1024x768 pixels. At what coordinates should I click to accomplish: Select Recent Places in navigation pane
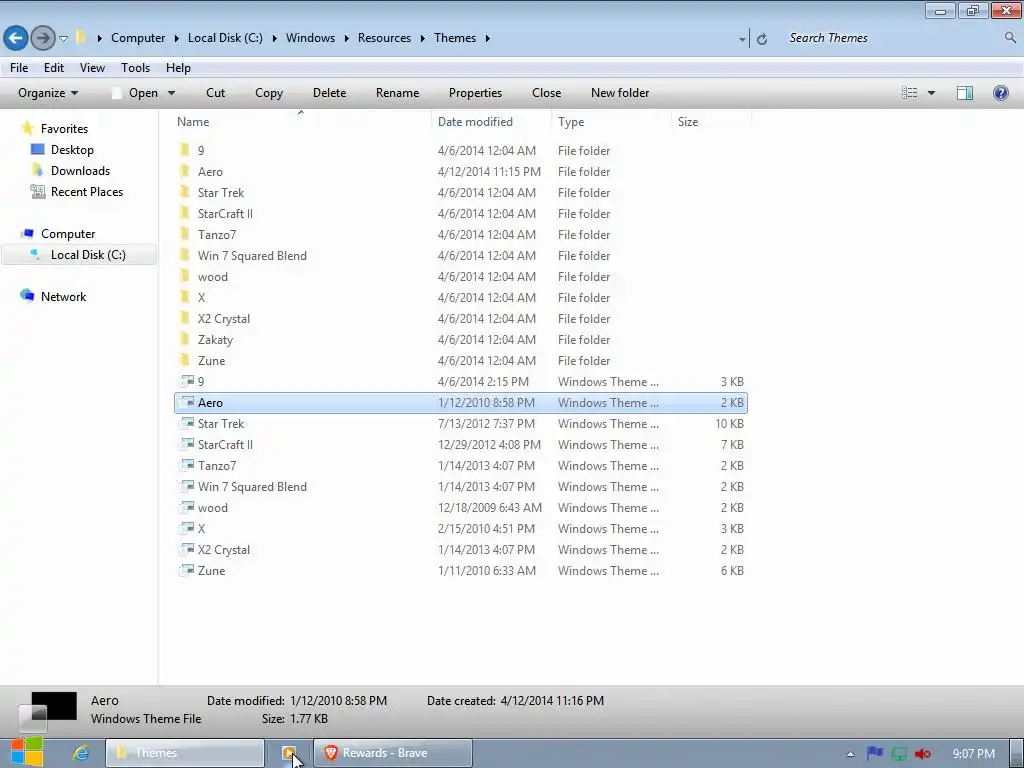87,191
